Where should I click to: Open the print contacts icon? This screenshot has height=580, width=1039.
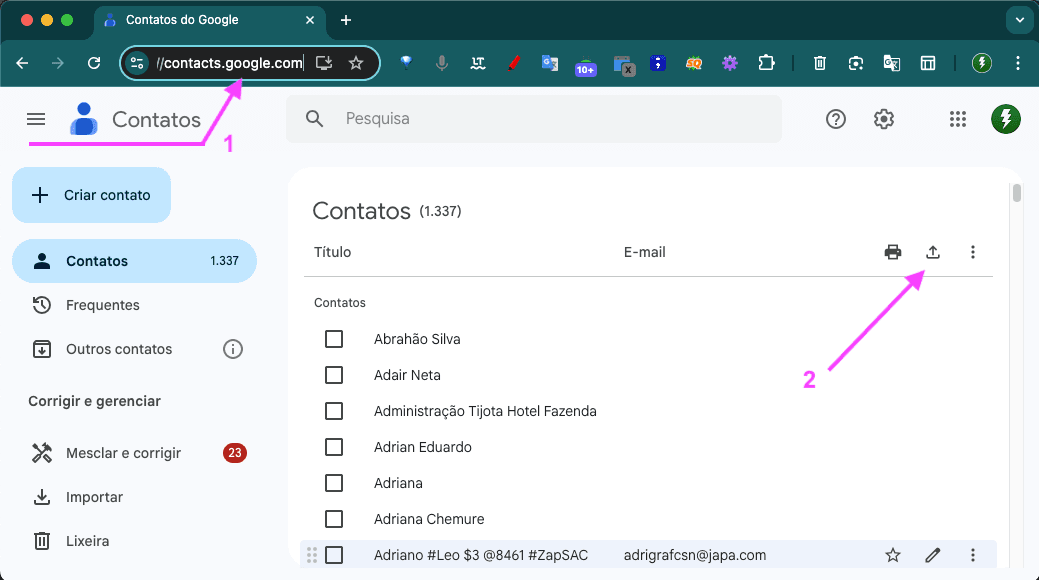892,252
